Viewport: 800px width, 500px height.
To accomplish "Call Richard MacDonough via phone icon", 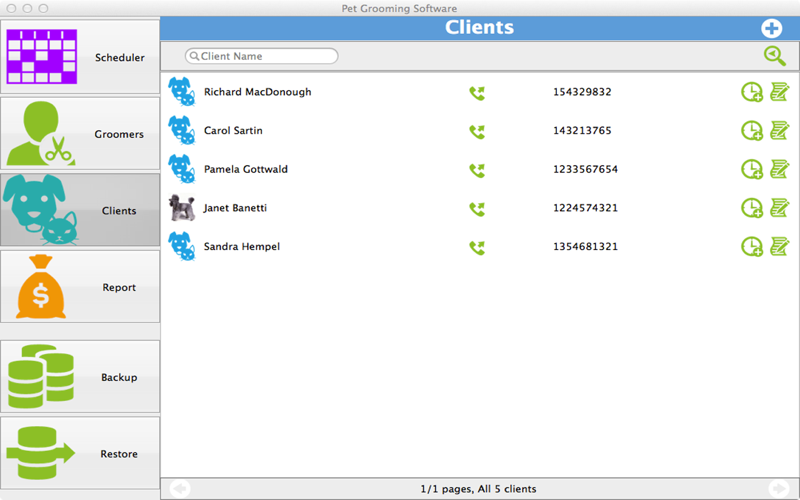I will coord(477,93).
